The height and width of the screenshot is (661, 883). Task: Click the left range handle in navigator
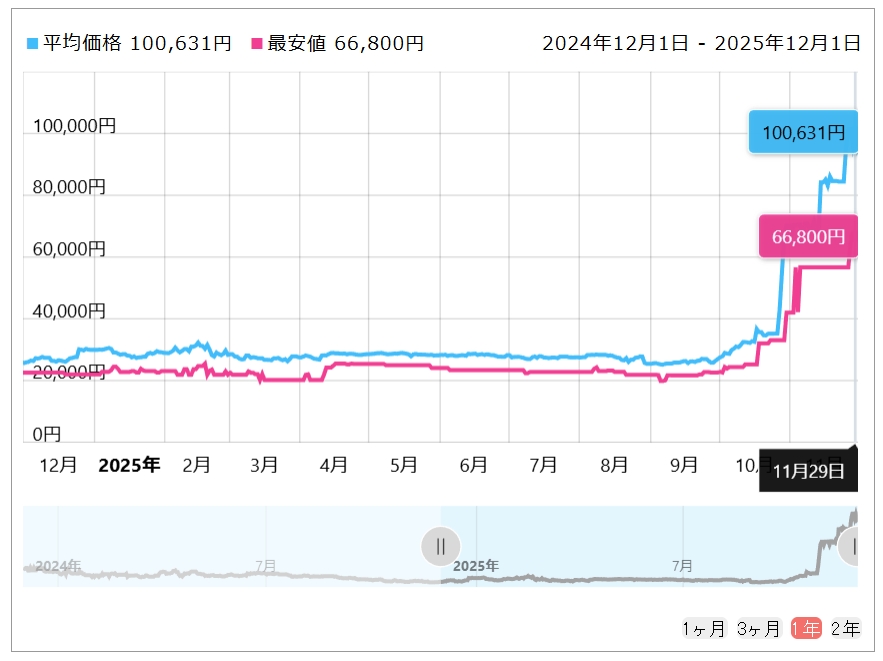pos(440,546)
